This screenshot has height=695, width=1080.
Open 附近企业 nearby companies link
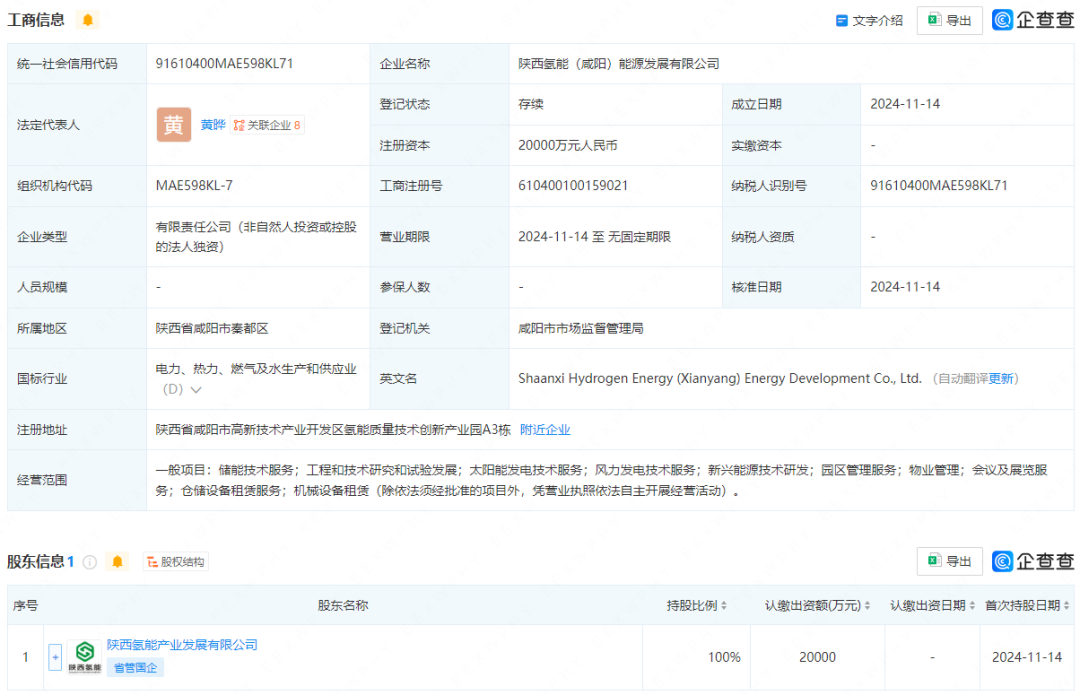(x=545, y=430)
